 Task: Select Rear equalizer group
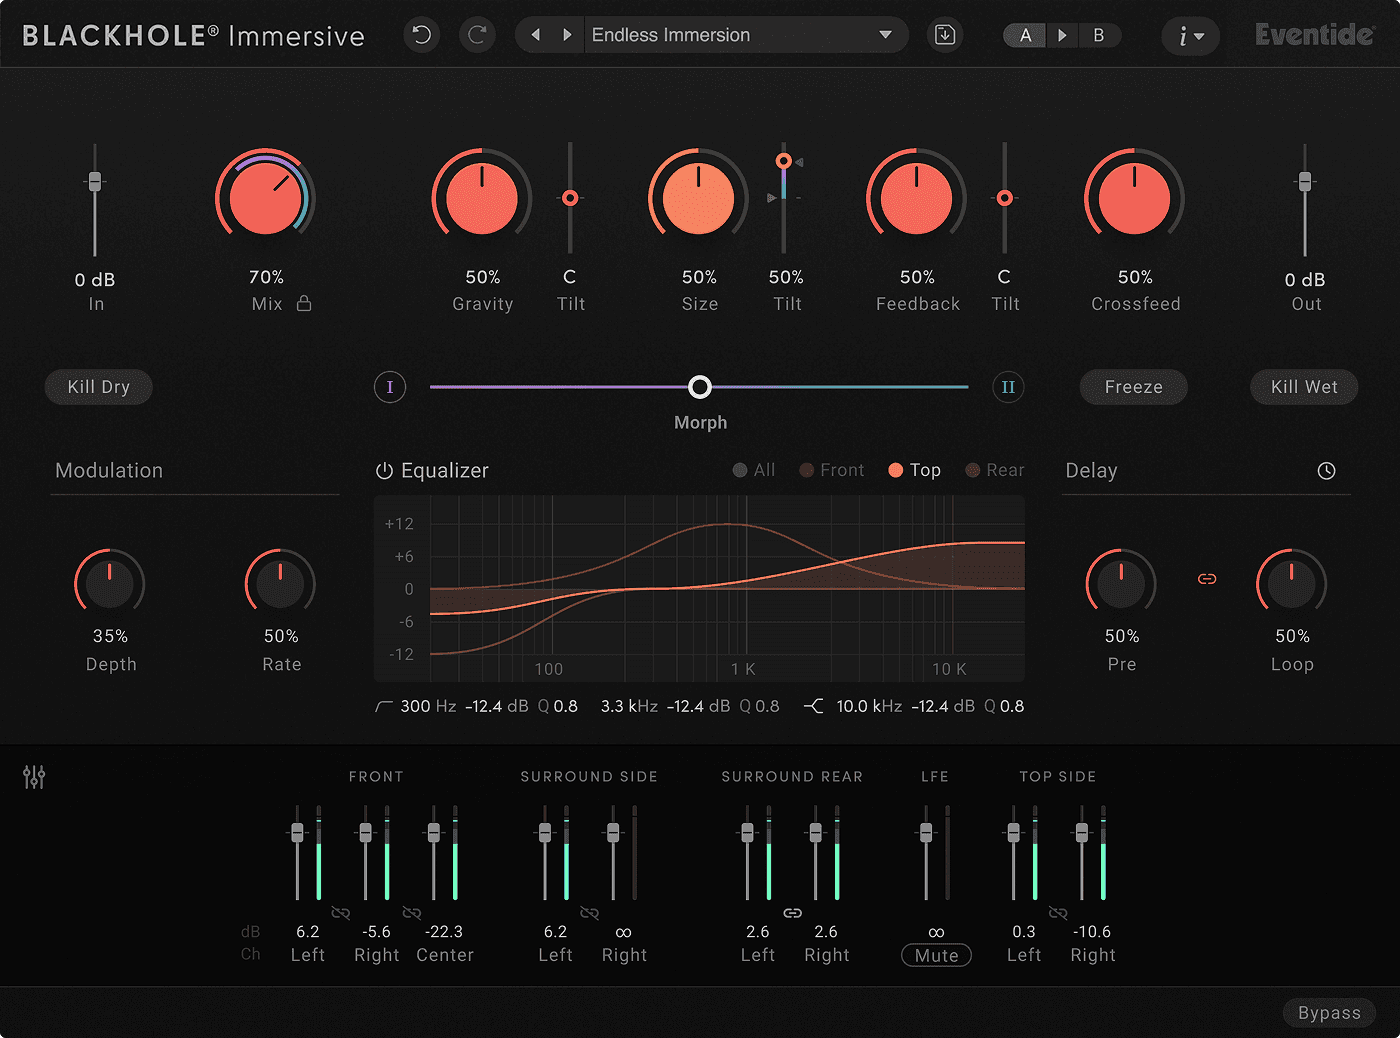(995, 470)
